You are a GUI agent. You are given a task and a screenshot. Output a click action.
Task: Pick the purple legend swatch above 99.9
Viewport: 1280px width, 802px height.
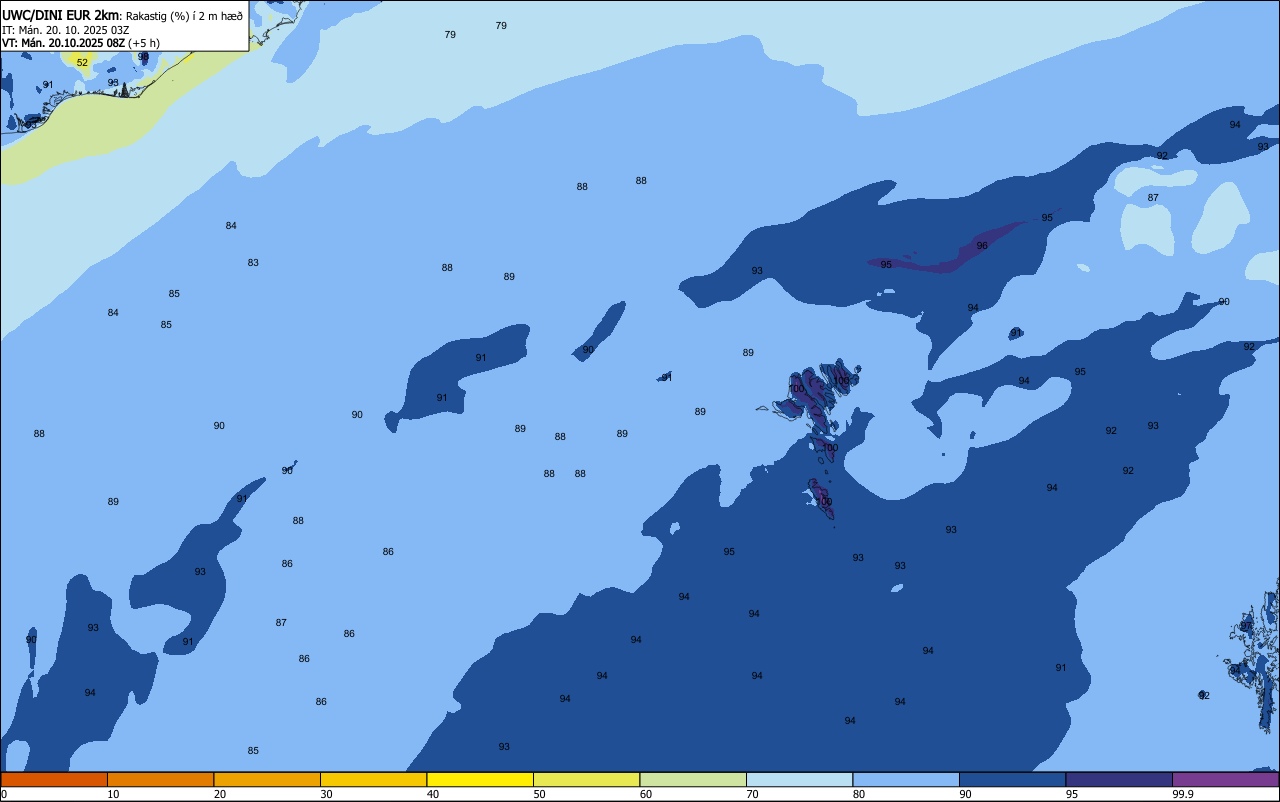1225,779
